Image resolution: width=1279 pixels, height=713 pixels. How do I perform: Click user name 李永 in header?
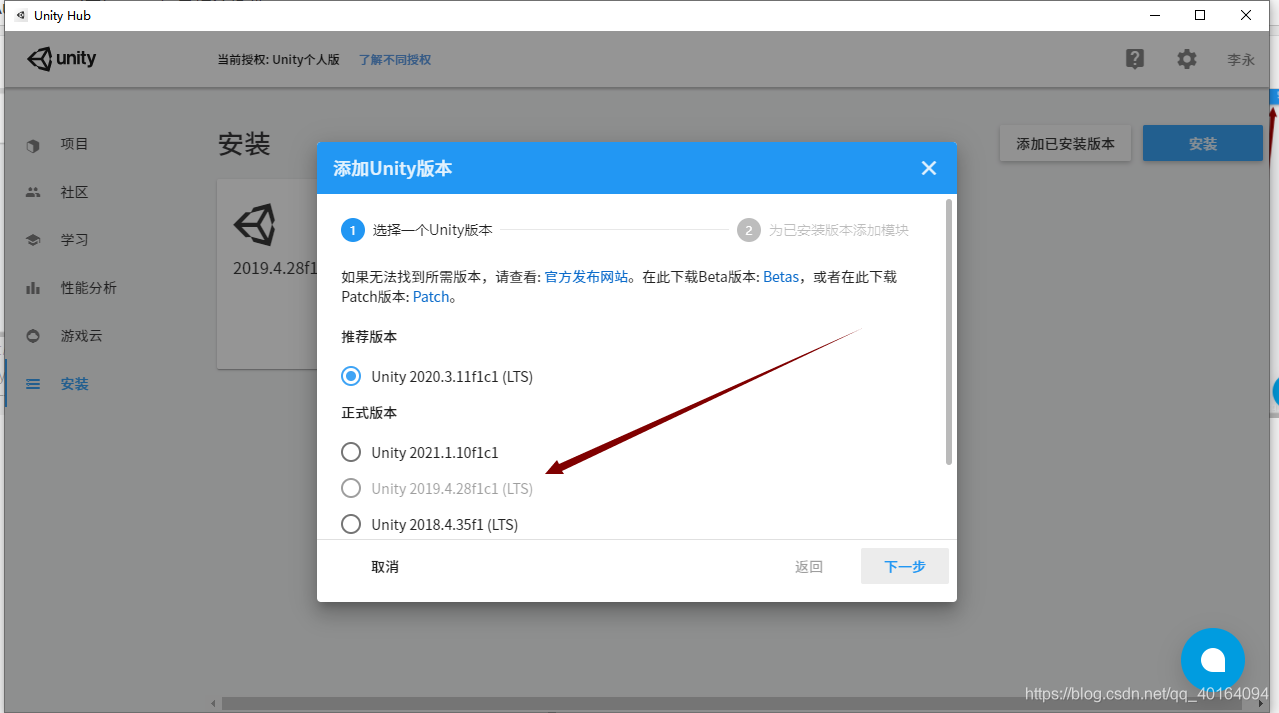pyautogui.click(x=1241, y=60)
